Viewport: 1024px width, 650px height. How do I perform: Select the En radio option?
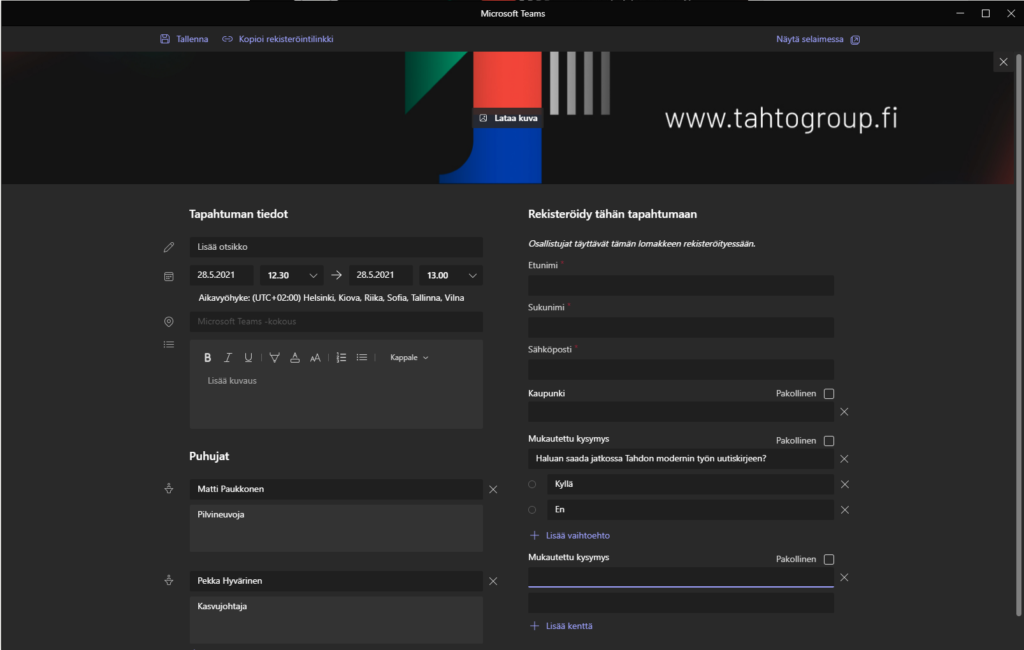532,510
